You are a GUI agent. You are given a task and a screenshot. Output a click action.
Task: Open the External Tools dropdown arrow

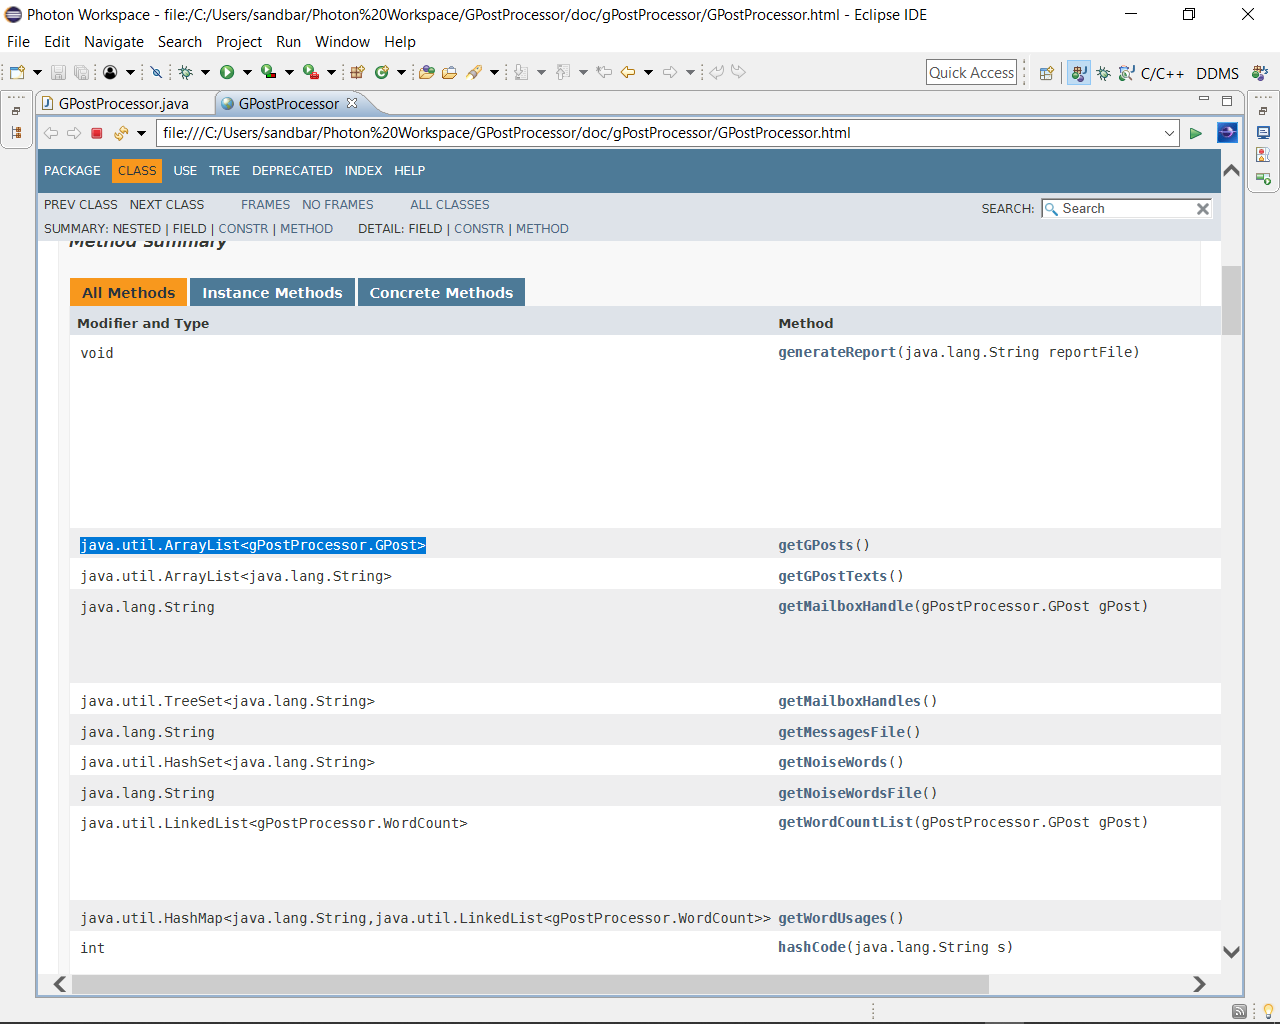[x=331, y=72]
